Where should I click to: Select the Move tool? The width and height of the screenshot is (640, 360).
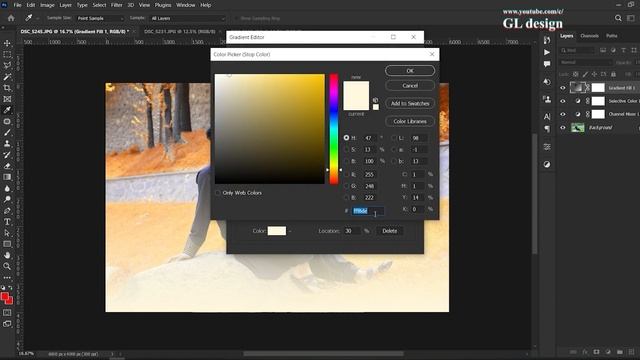tap(7, 43)
